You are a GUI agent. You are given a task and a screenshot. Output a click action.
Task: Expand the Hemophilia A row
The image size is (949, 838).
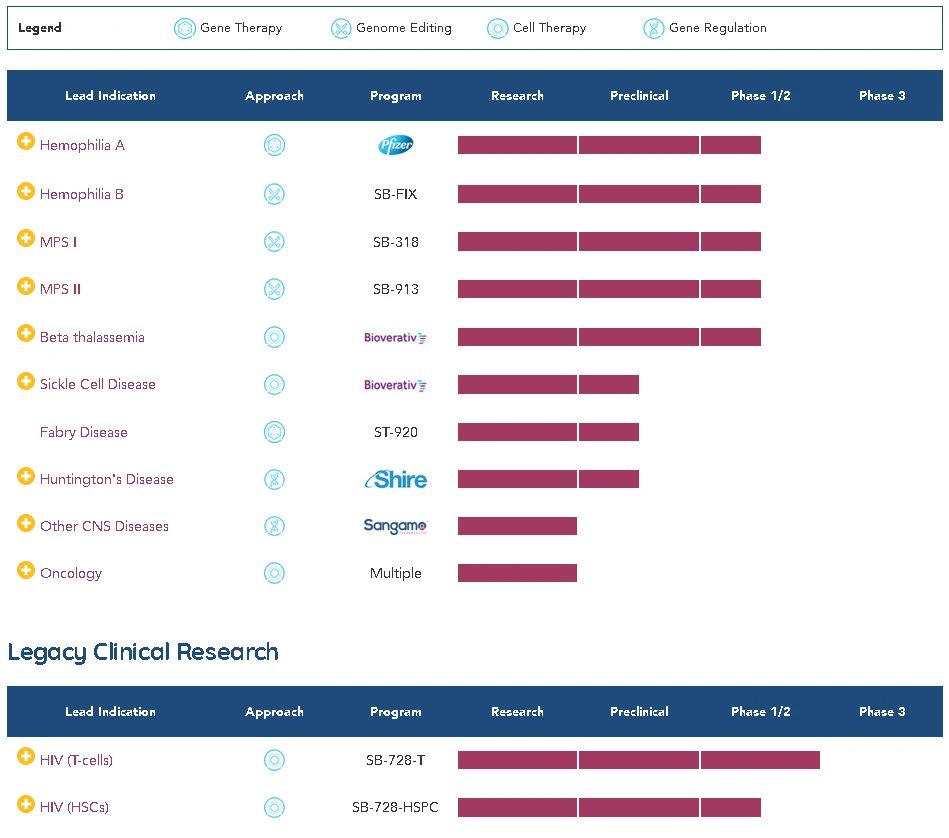(26, 142)
